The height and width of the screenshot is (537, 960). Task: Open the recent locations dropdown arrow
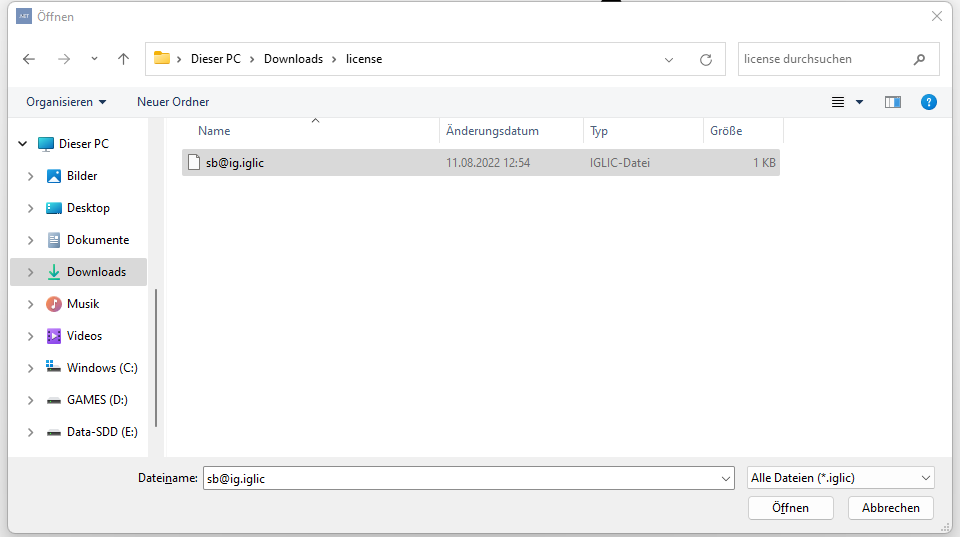pos(94,59)
